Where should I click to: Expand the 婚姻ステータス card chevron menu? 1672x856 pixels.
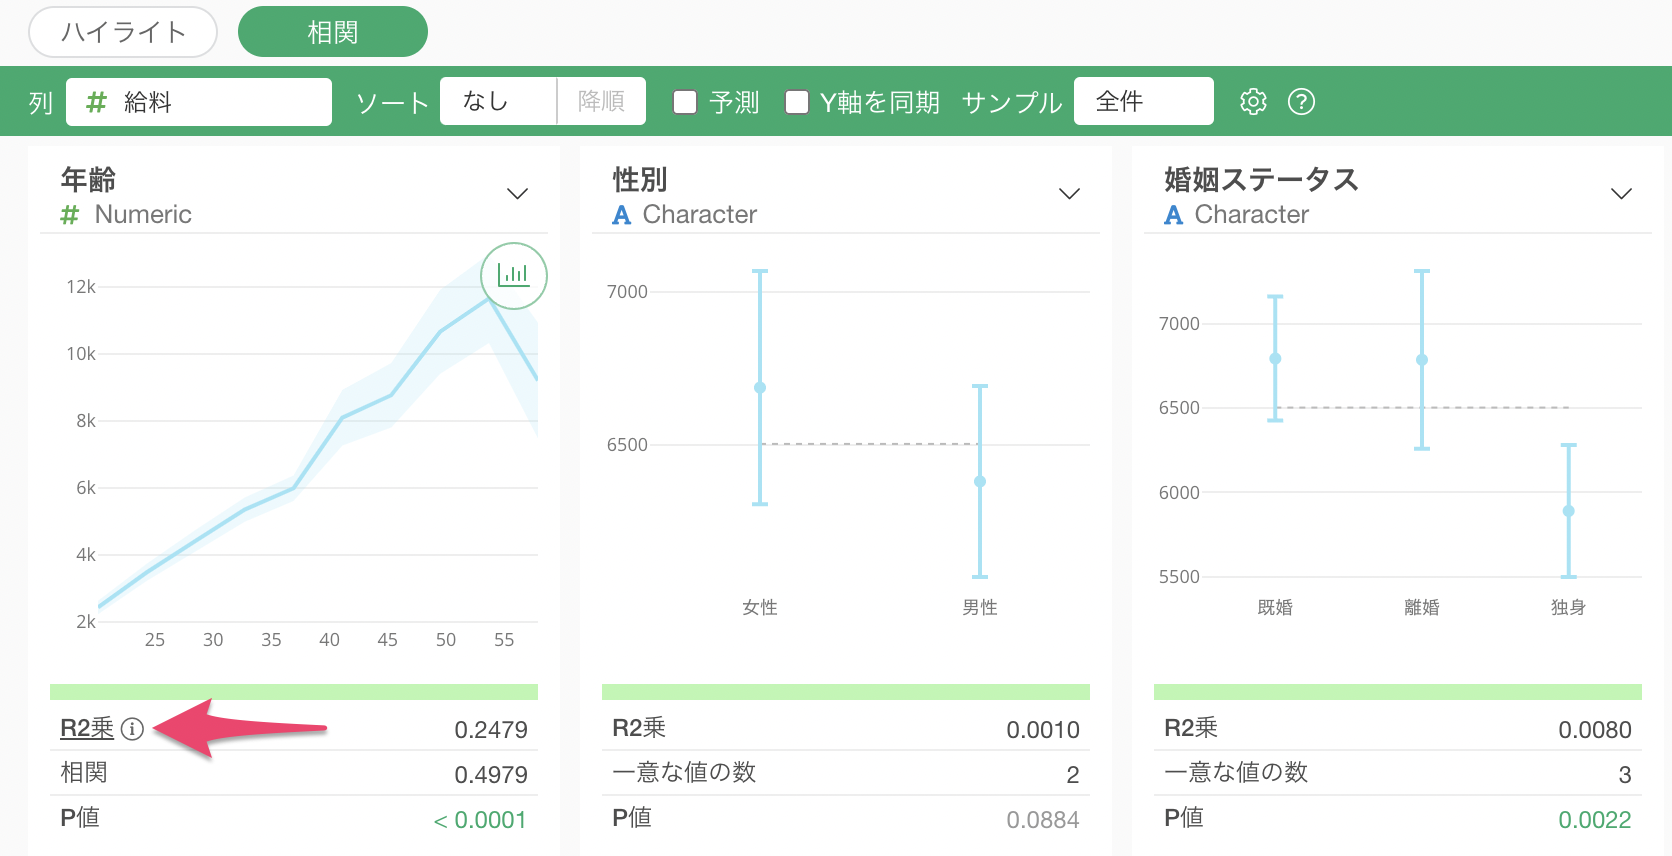tap(1621, 193)
